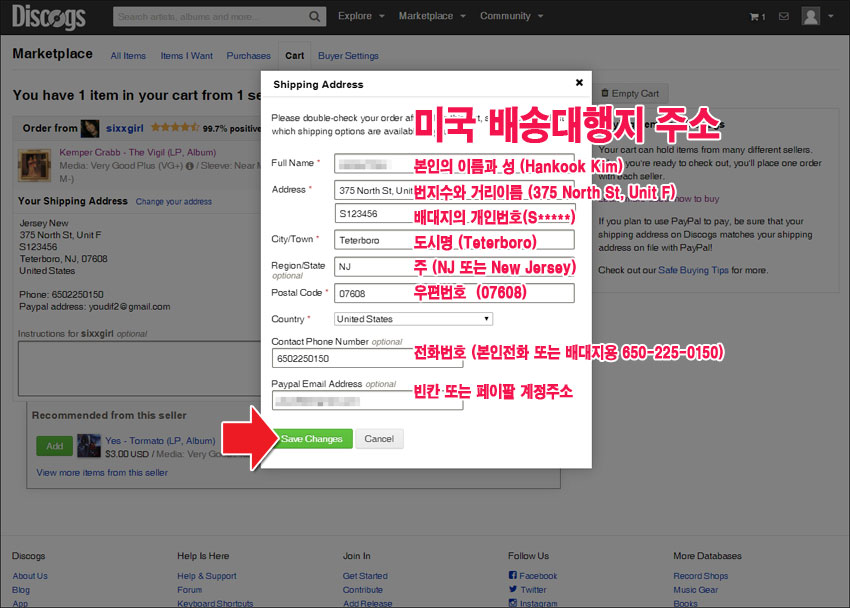Open Yes - Tormato album link
The width and height of the screenshot is (850, 608).
(160, 441)
